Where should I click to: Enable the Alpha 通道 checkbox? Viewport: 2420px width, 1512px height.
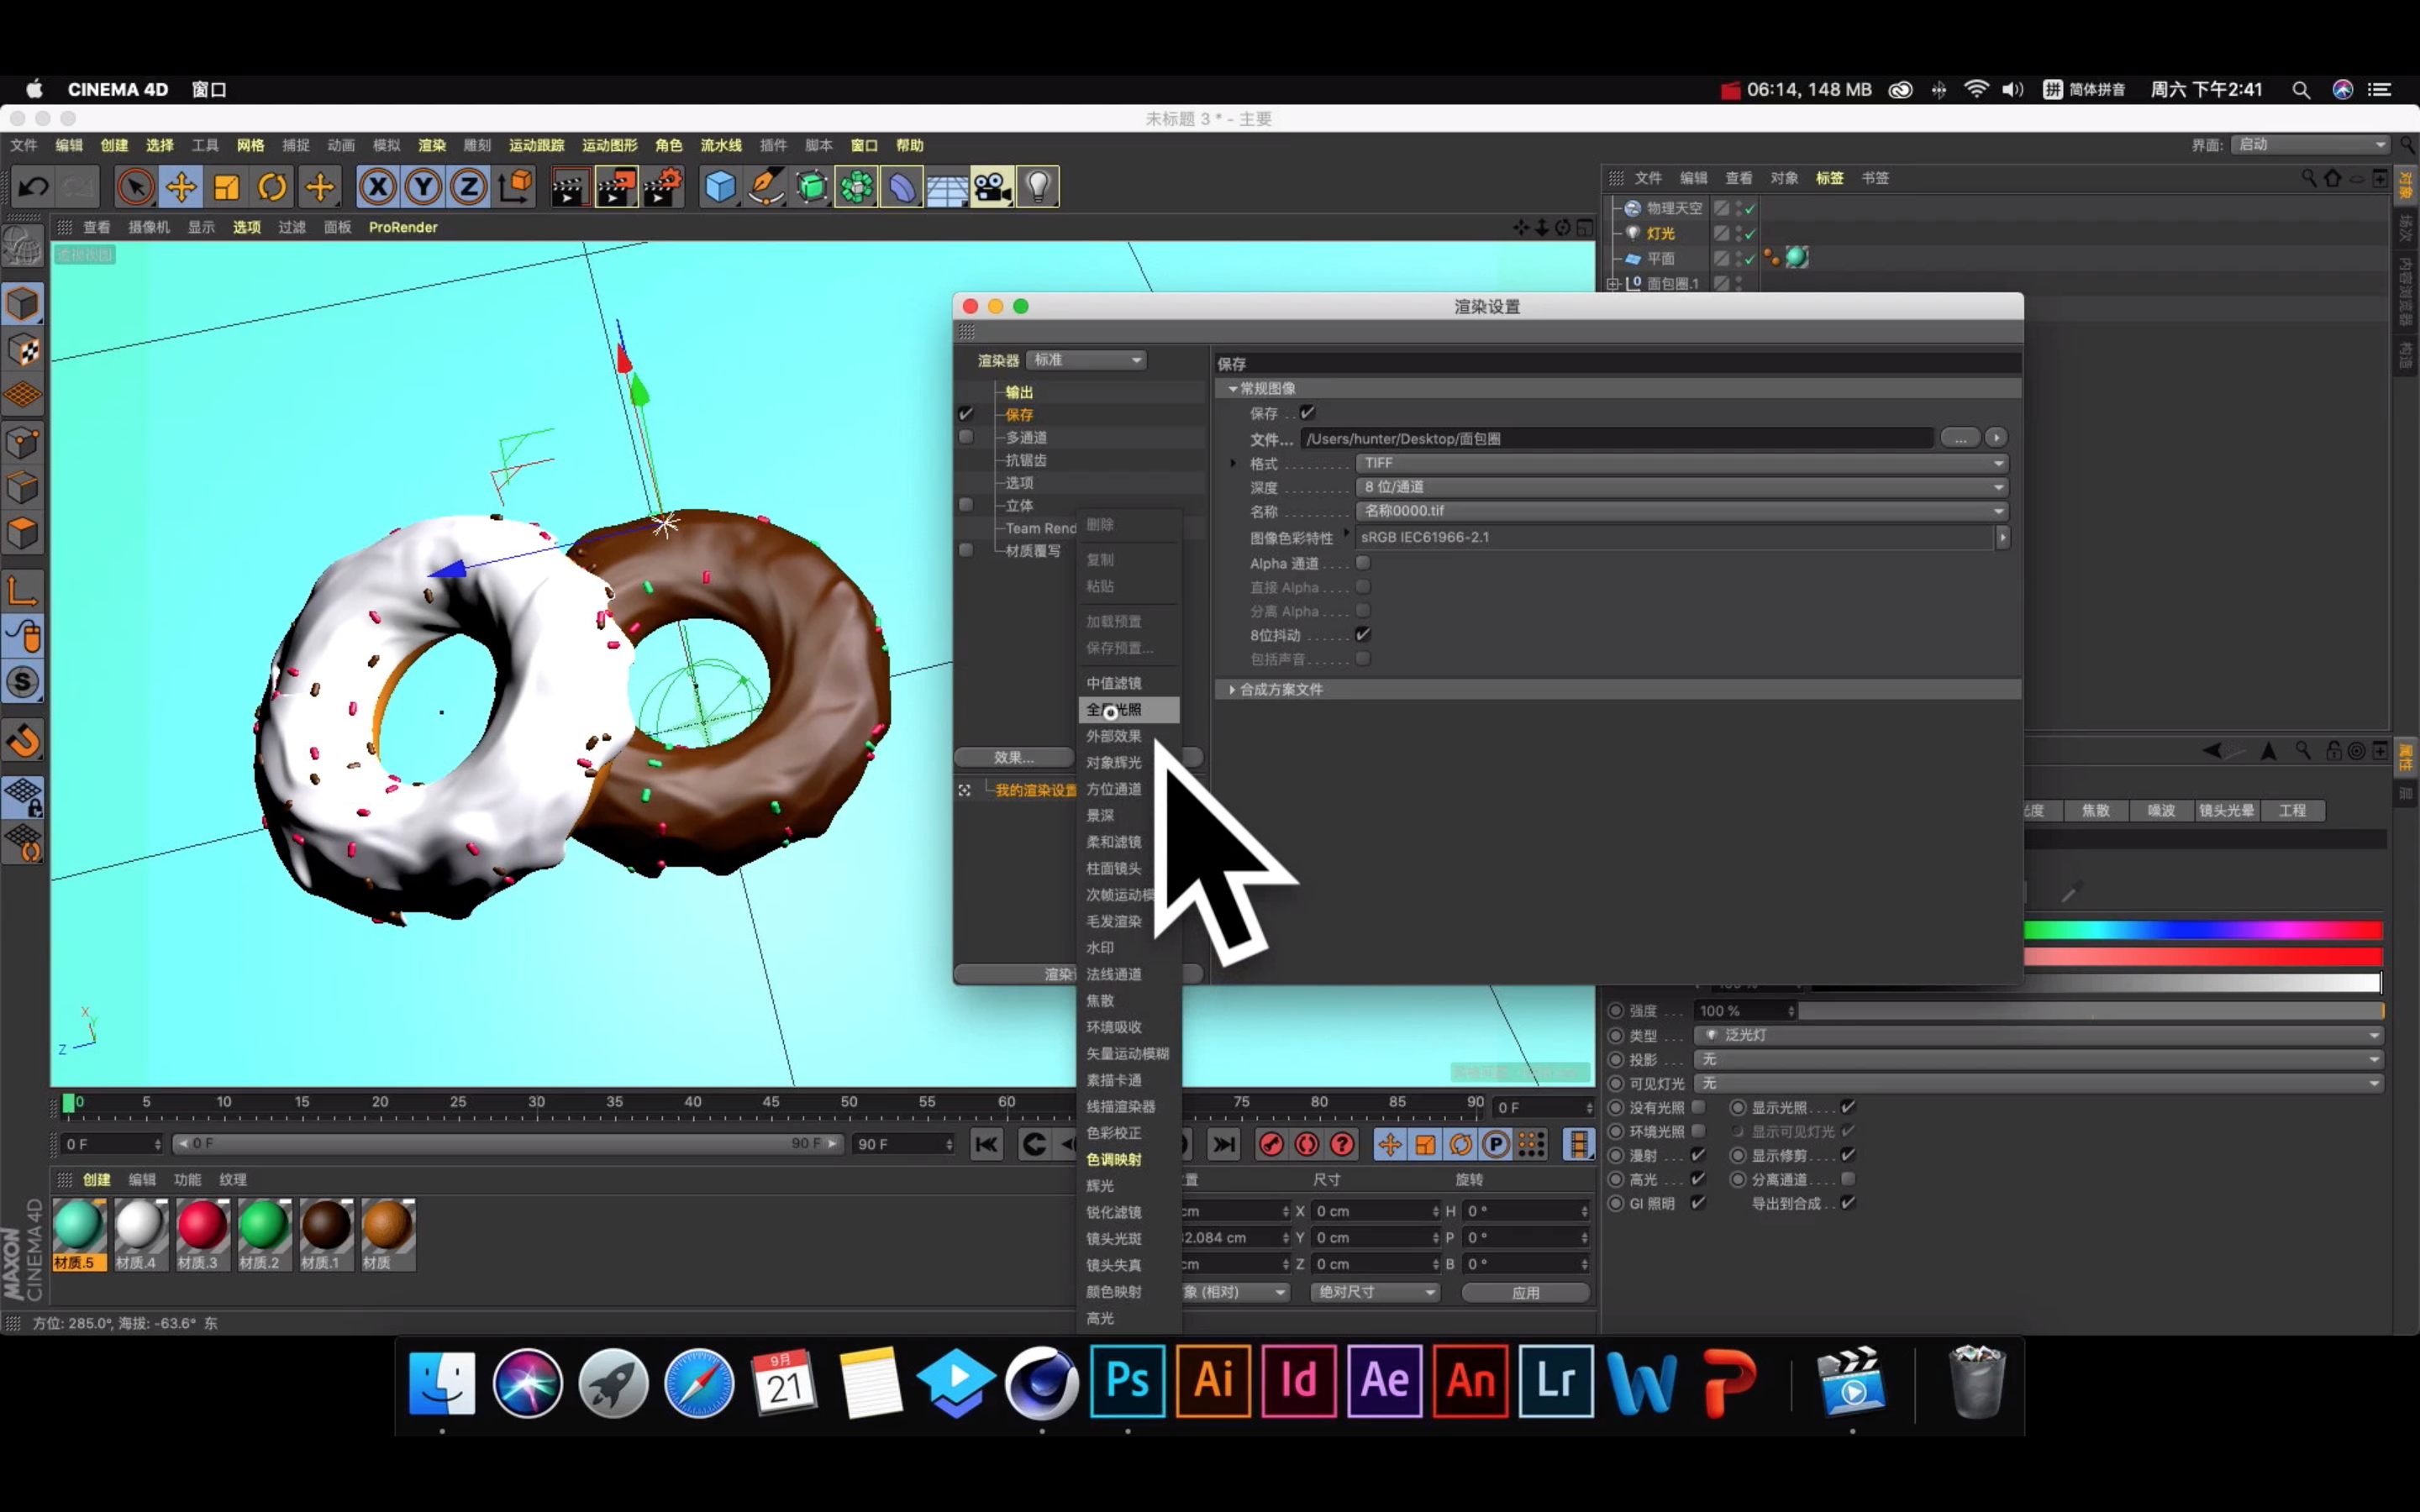tap(1363, 563)
